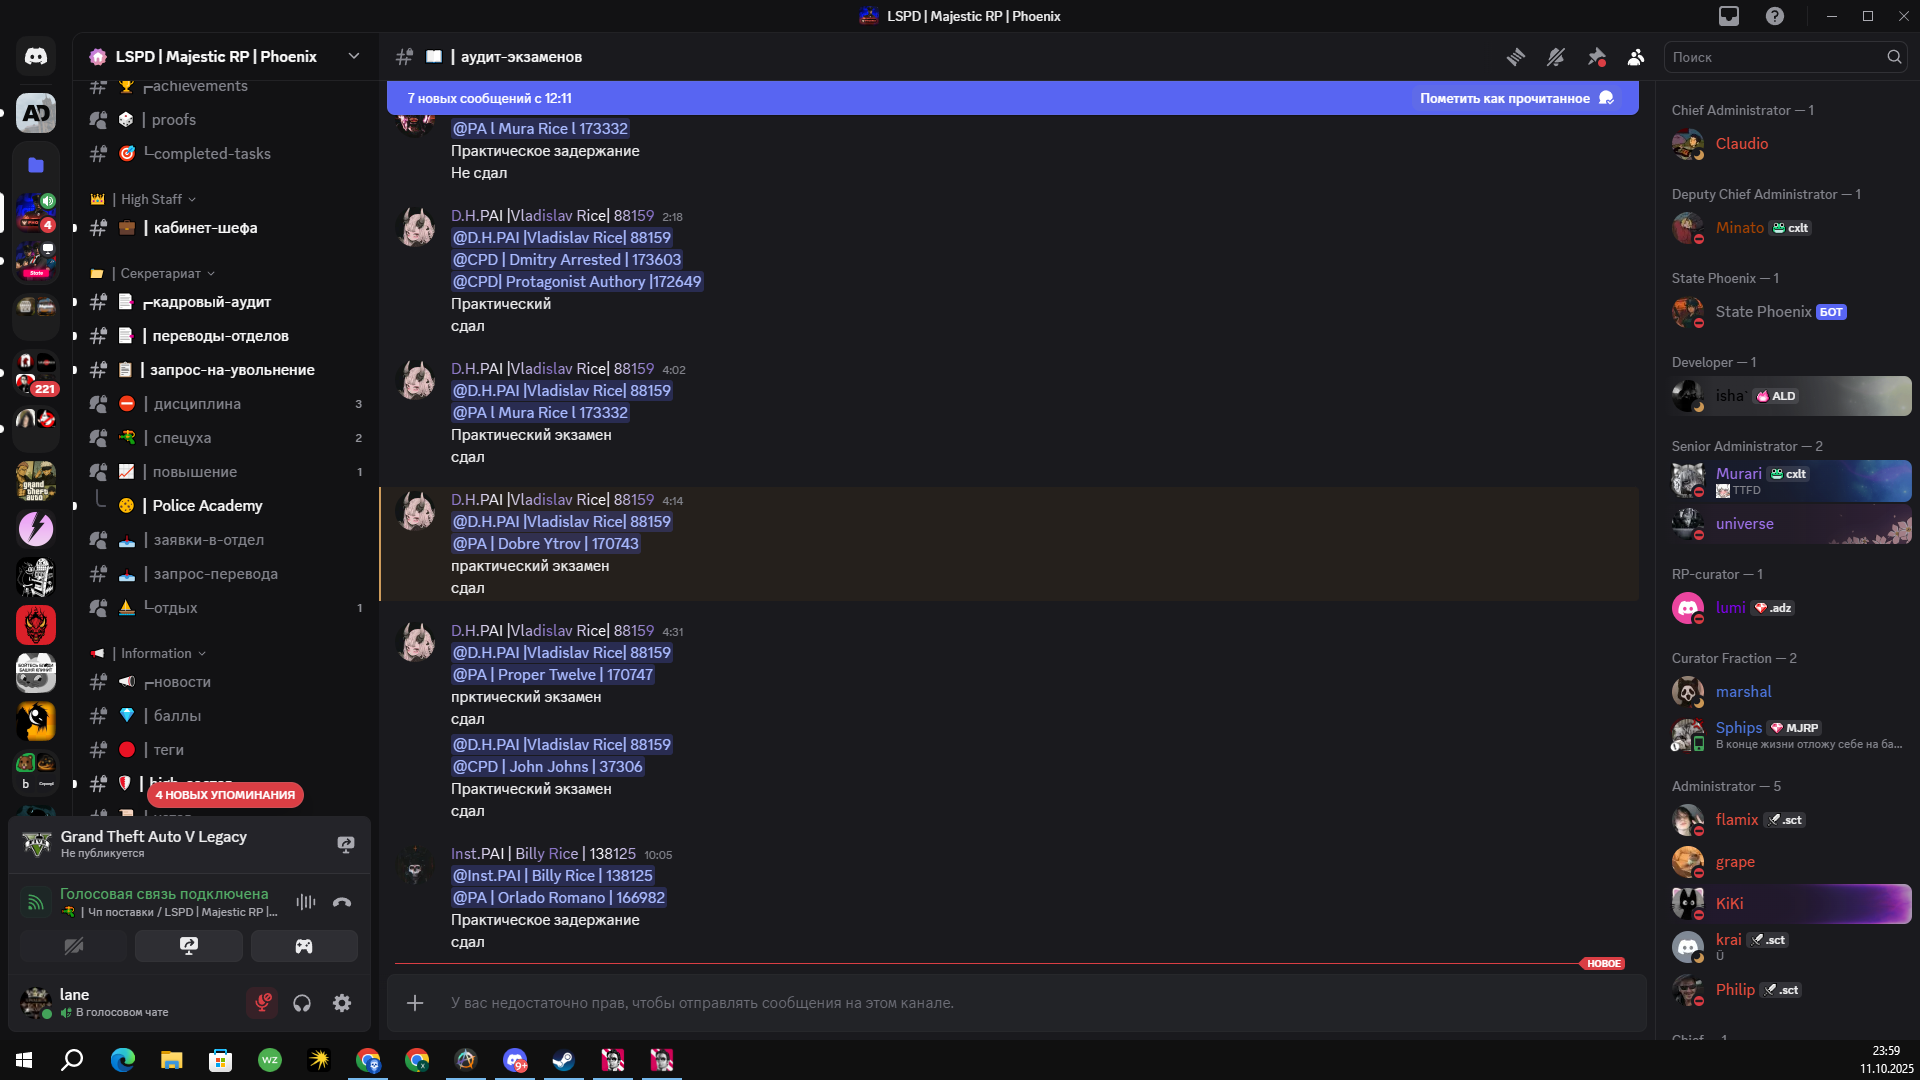Open user settings gear icon
The image size is (1920, 1080).
point(342,1003)
